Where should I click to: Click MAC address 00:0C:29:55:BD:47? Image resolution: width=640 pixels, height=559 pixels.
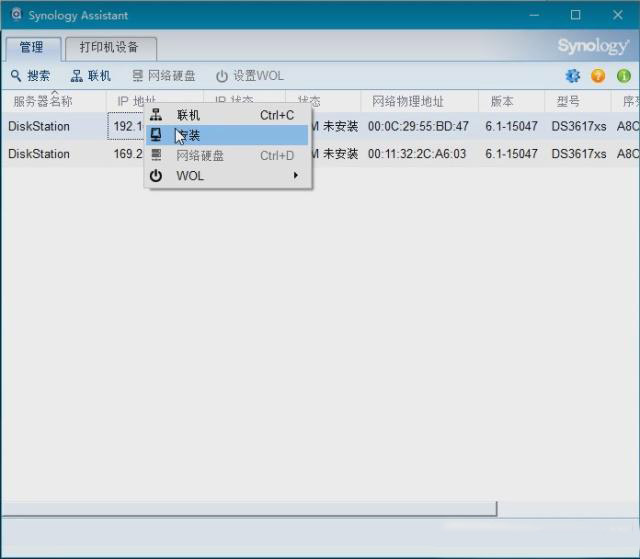pos(418,126)
